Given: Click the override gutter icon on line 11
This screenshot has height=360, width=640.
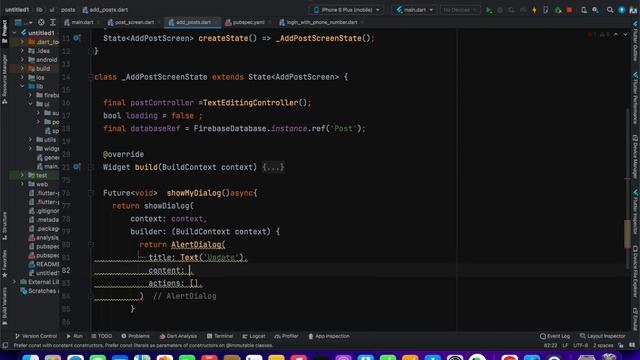Looking at the screenshot, I should coord(77,38).
